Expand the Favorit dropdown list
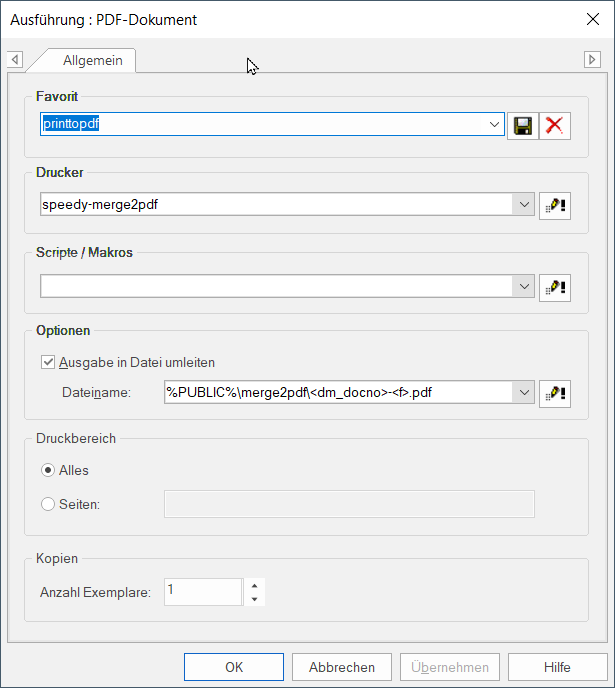615x688 pixels. pyautogui.click(x=495, y=125)
